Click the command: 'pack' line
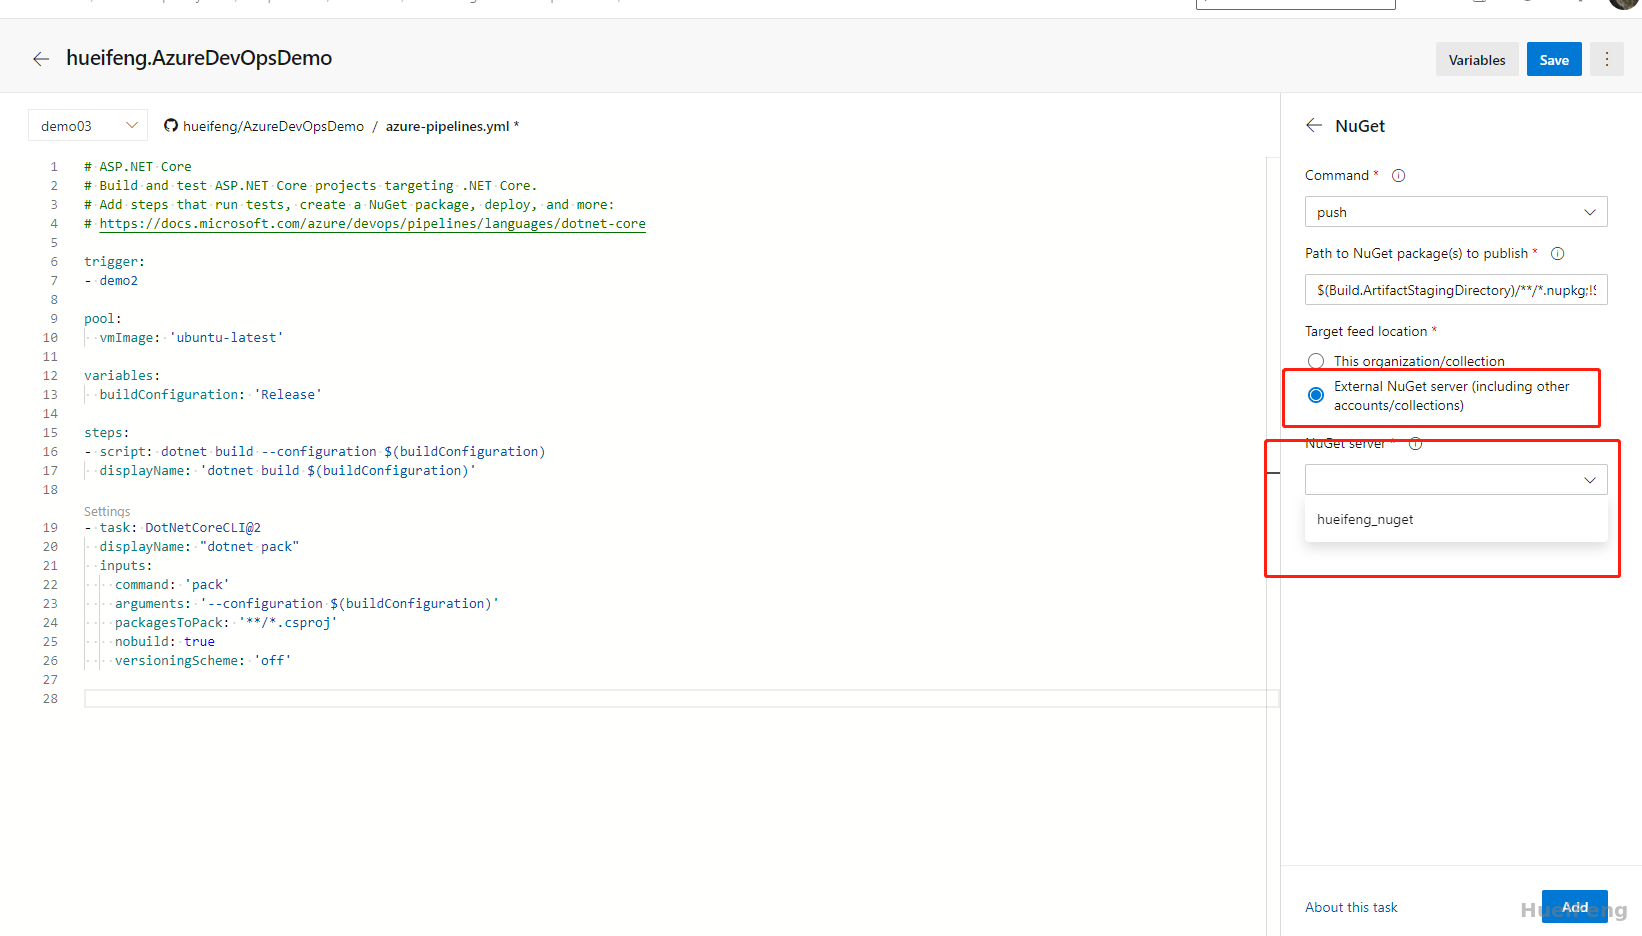This screenshot has width=1642, height=936. coord(172,585)
